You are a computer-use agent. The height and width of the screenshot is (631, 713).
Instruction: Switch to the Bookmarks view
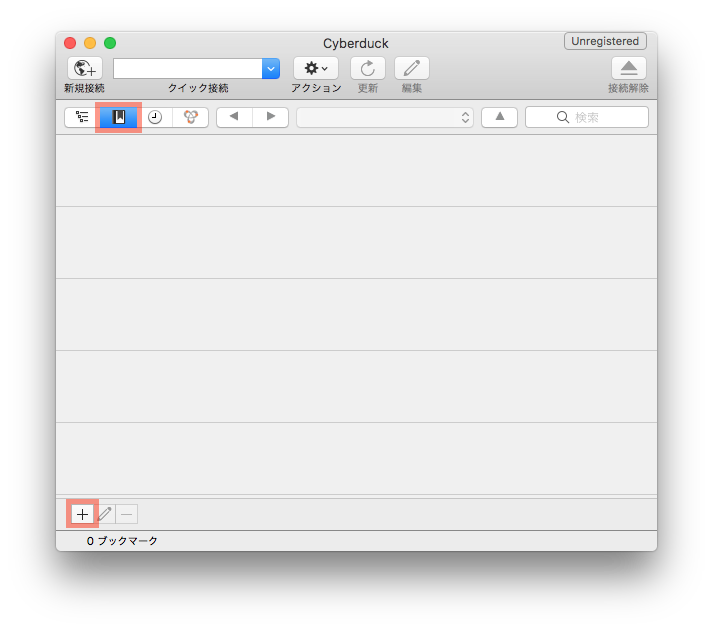point(119,117)
